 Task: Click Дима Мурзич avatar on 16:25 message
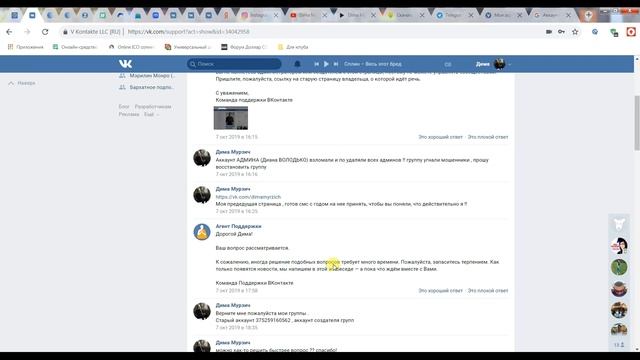pyautogui.click(x=202, y=195)
